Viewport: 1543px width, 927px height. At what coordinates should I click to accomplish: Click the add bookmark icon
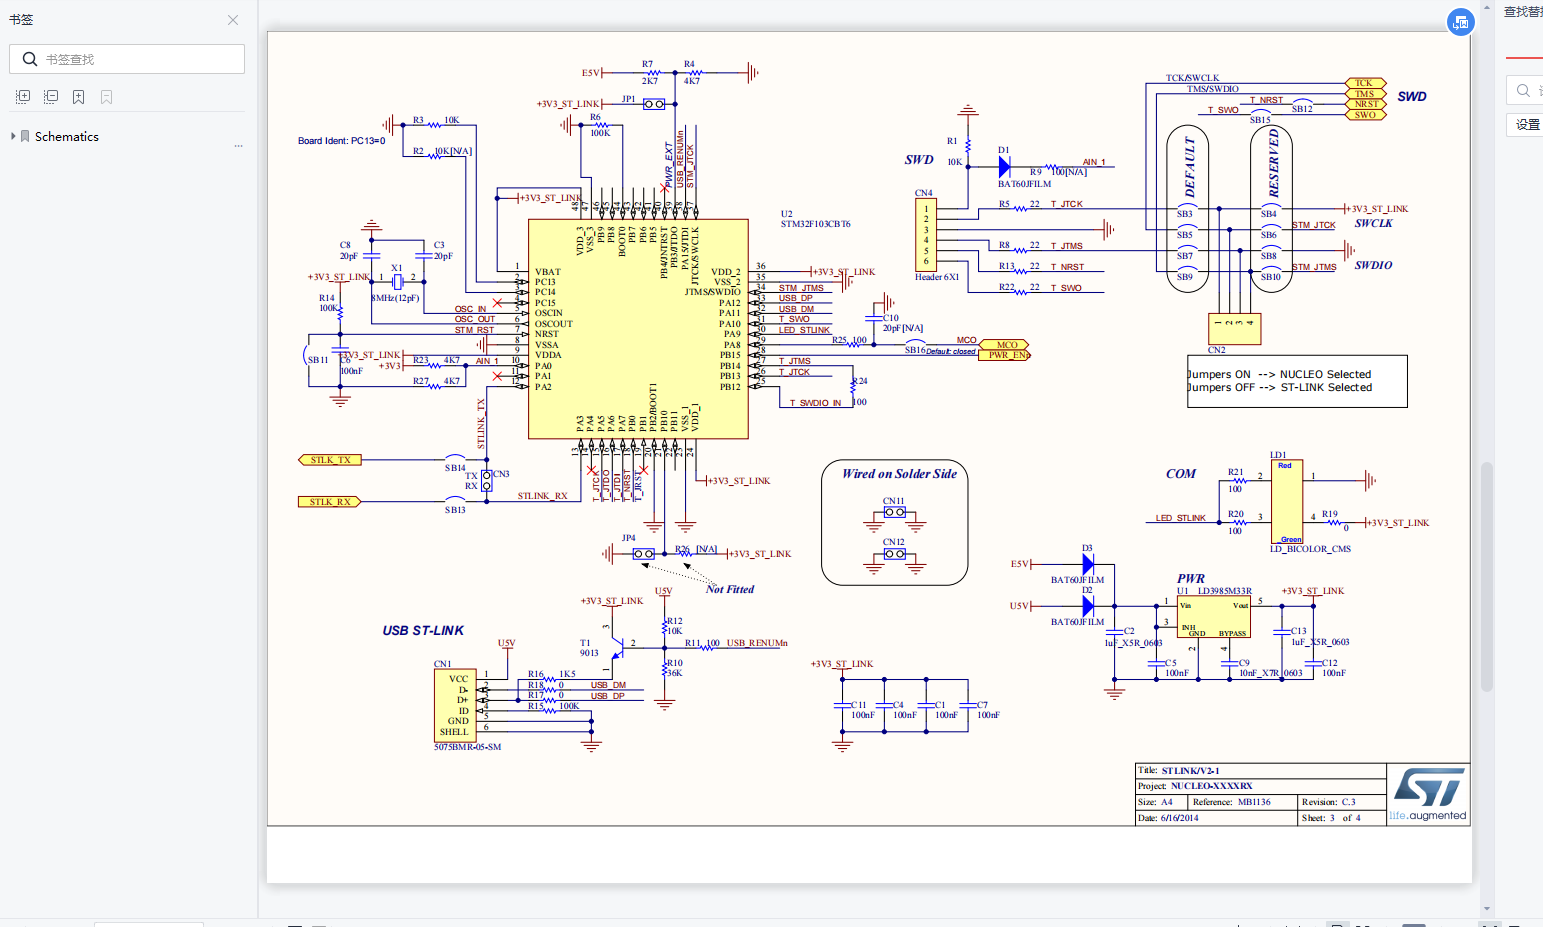(78, 96)
